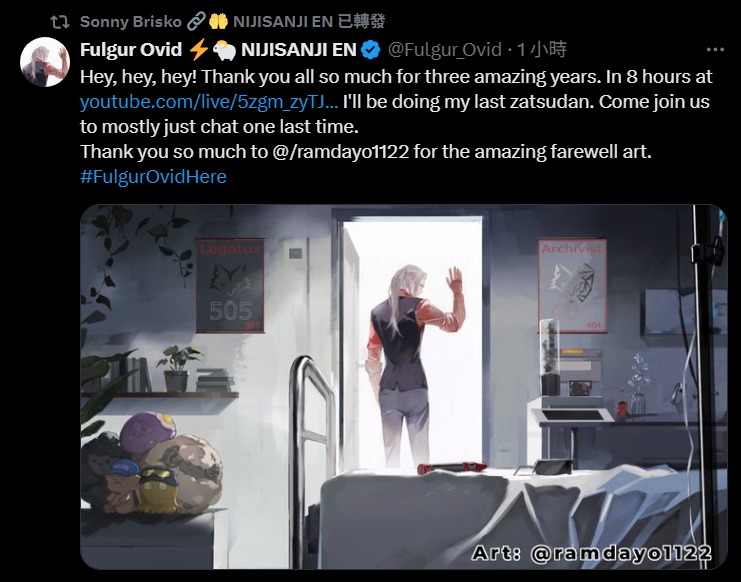Click the Fulgur Ovid display name

131,50
